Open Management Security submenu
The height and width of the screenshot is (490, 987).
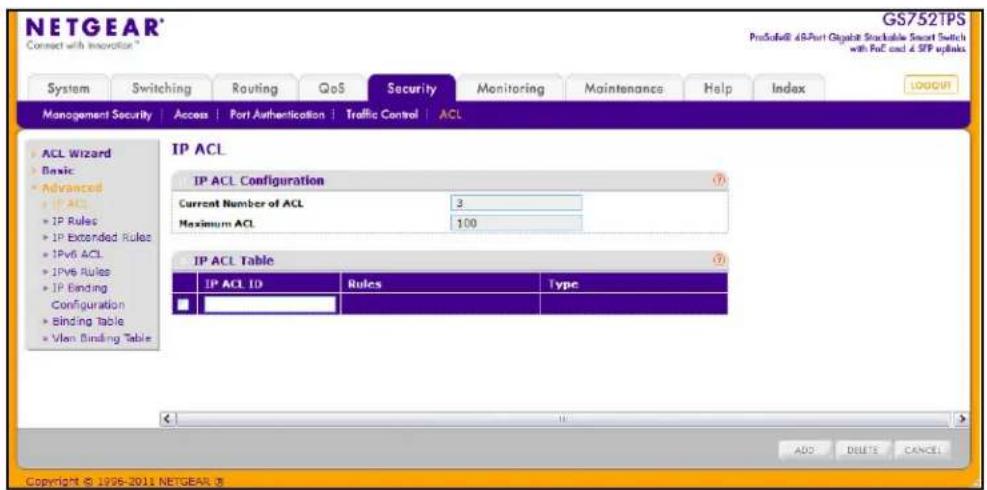96,115
